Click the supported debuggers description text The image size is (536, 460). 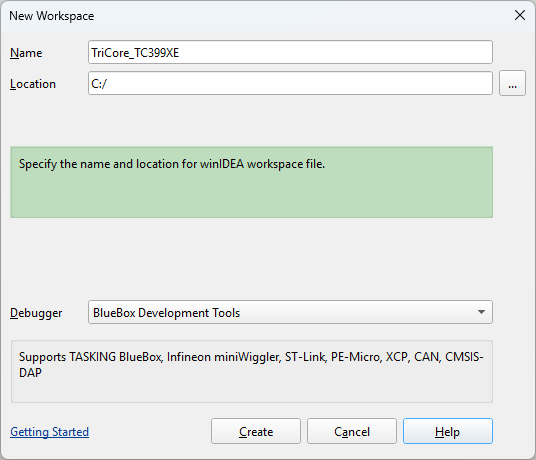[251, 365]
